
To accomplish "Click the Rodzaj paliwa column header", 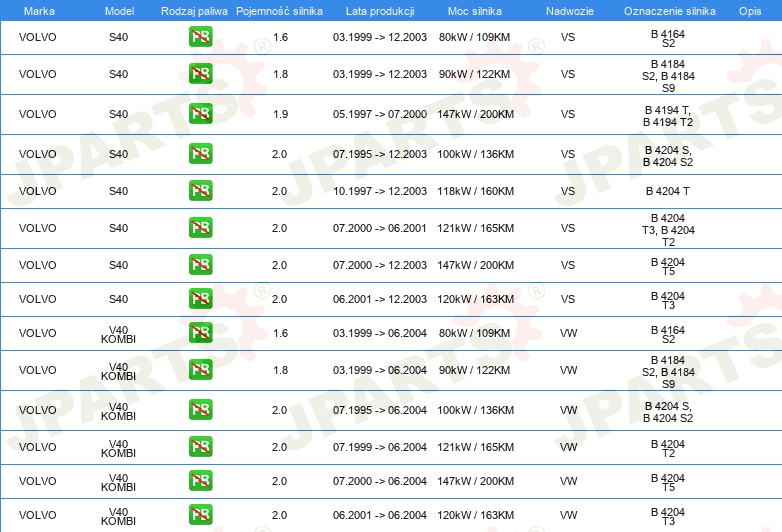I will (194, 10).
